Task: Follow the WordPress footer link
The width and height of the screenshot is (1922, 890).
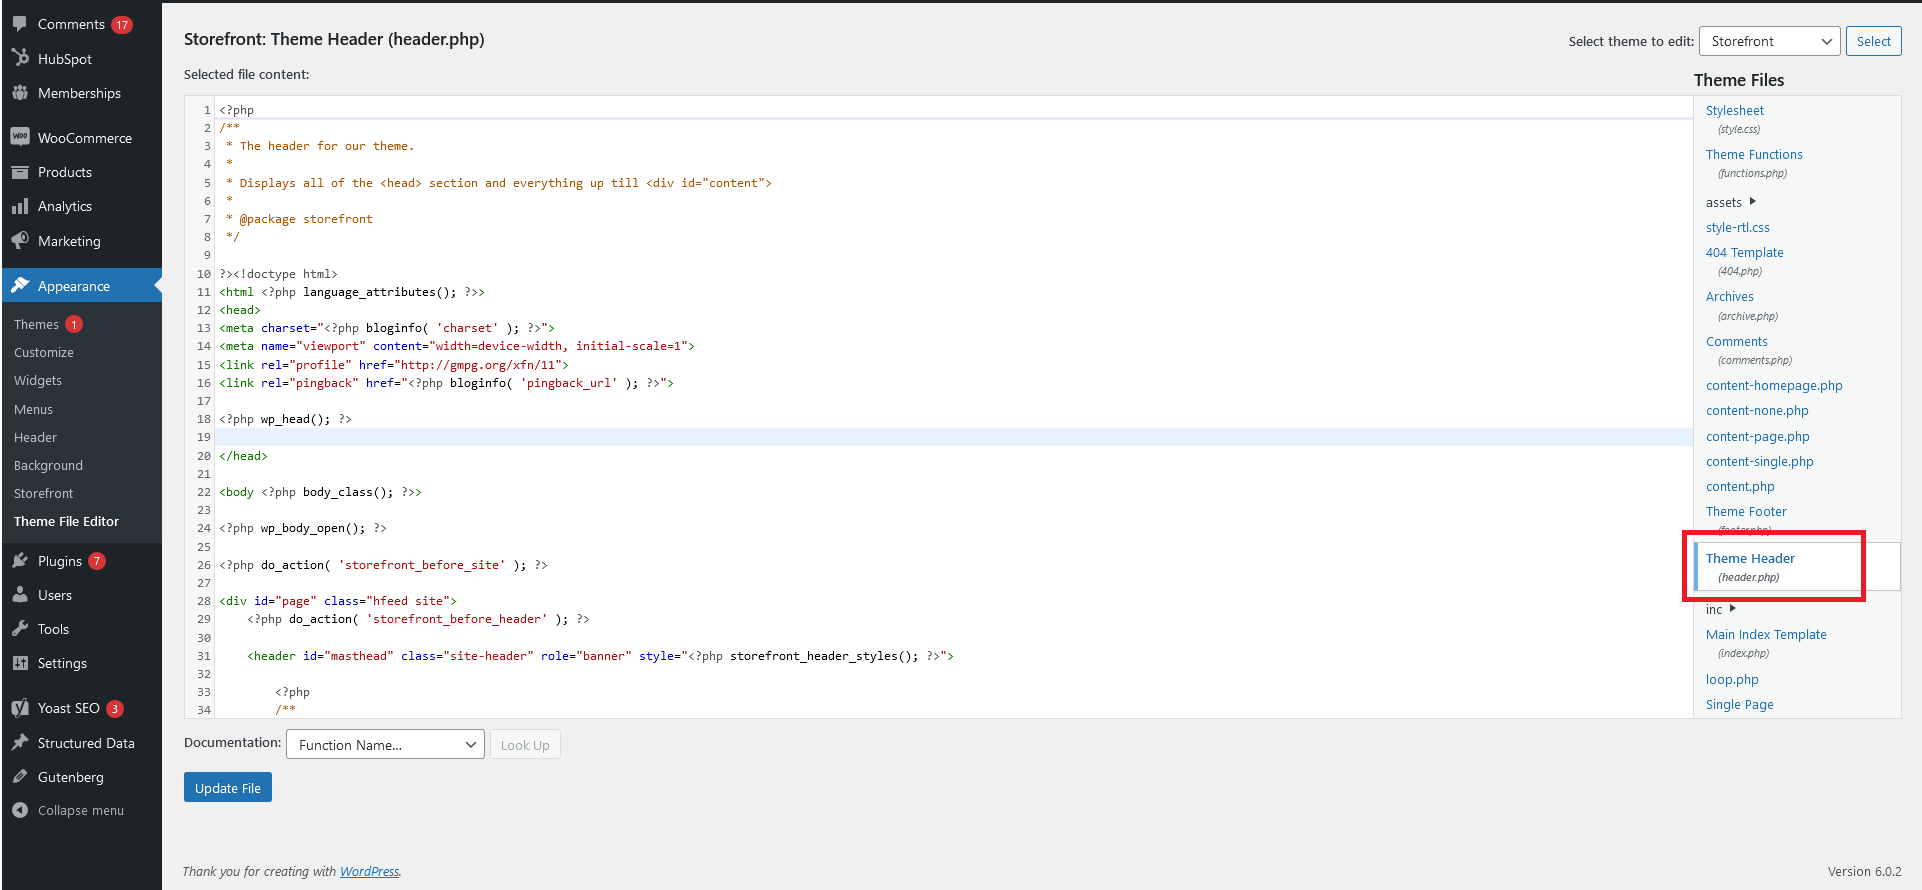Action: tap(369, 871)
